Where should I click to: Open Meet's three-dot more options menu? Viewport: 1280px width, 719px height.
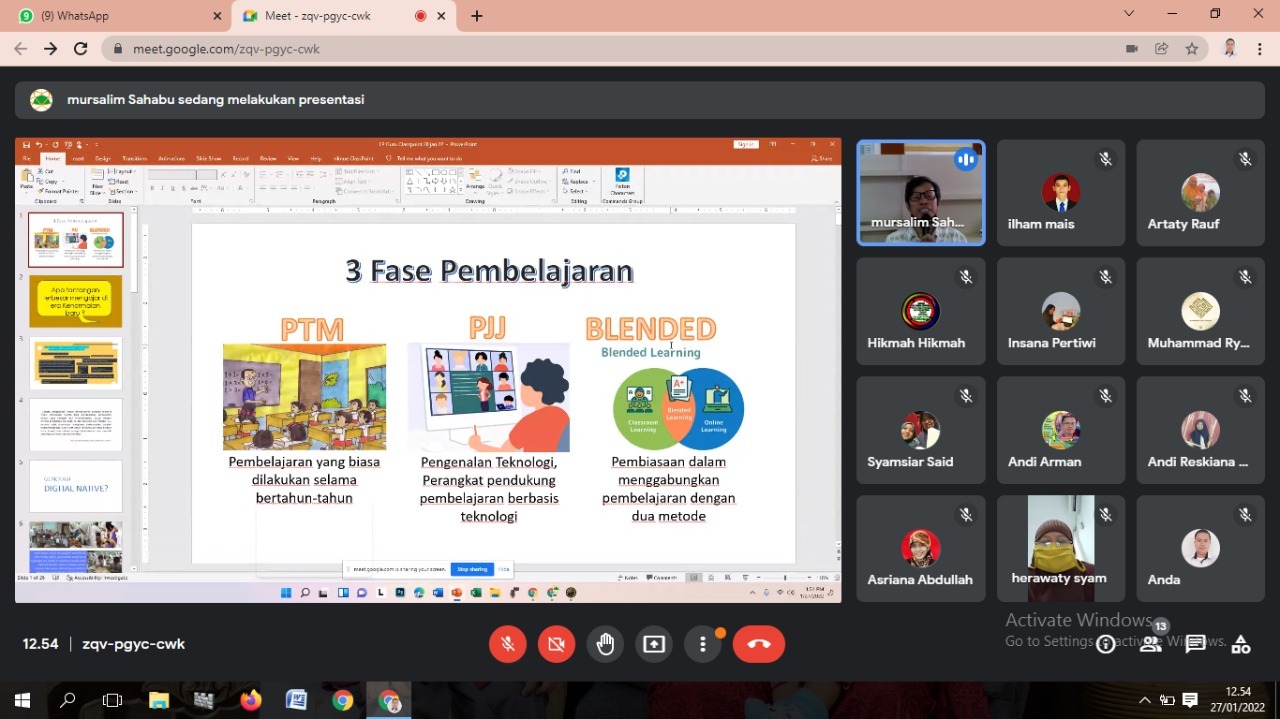(x=703, y=644)
